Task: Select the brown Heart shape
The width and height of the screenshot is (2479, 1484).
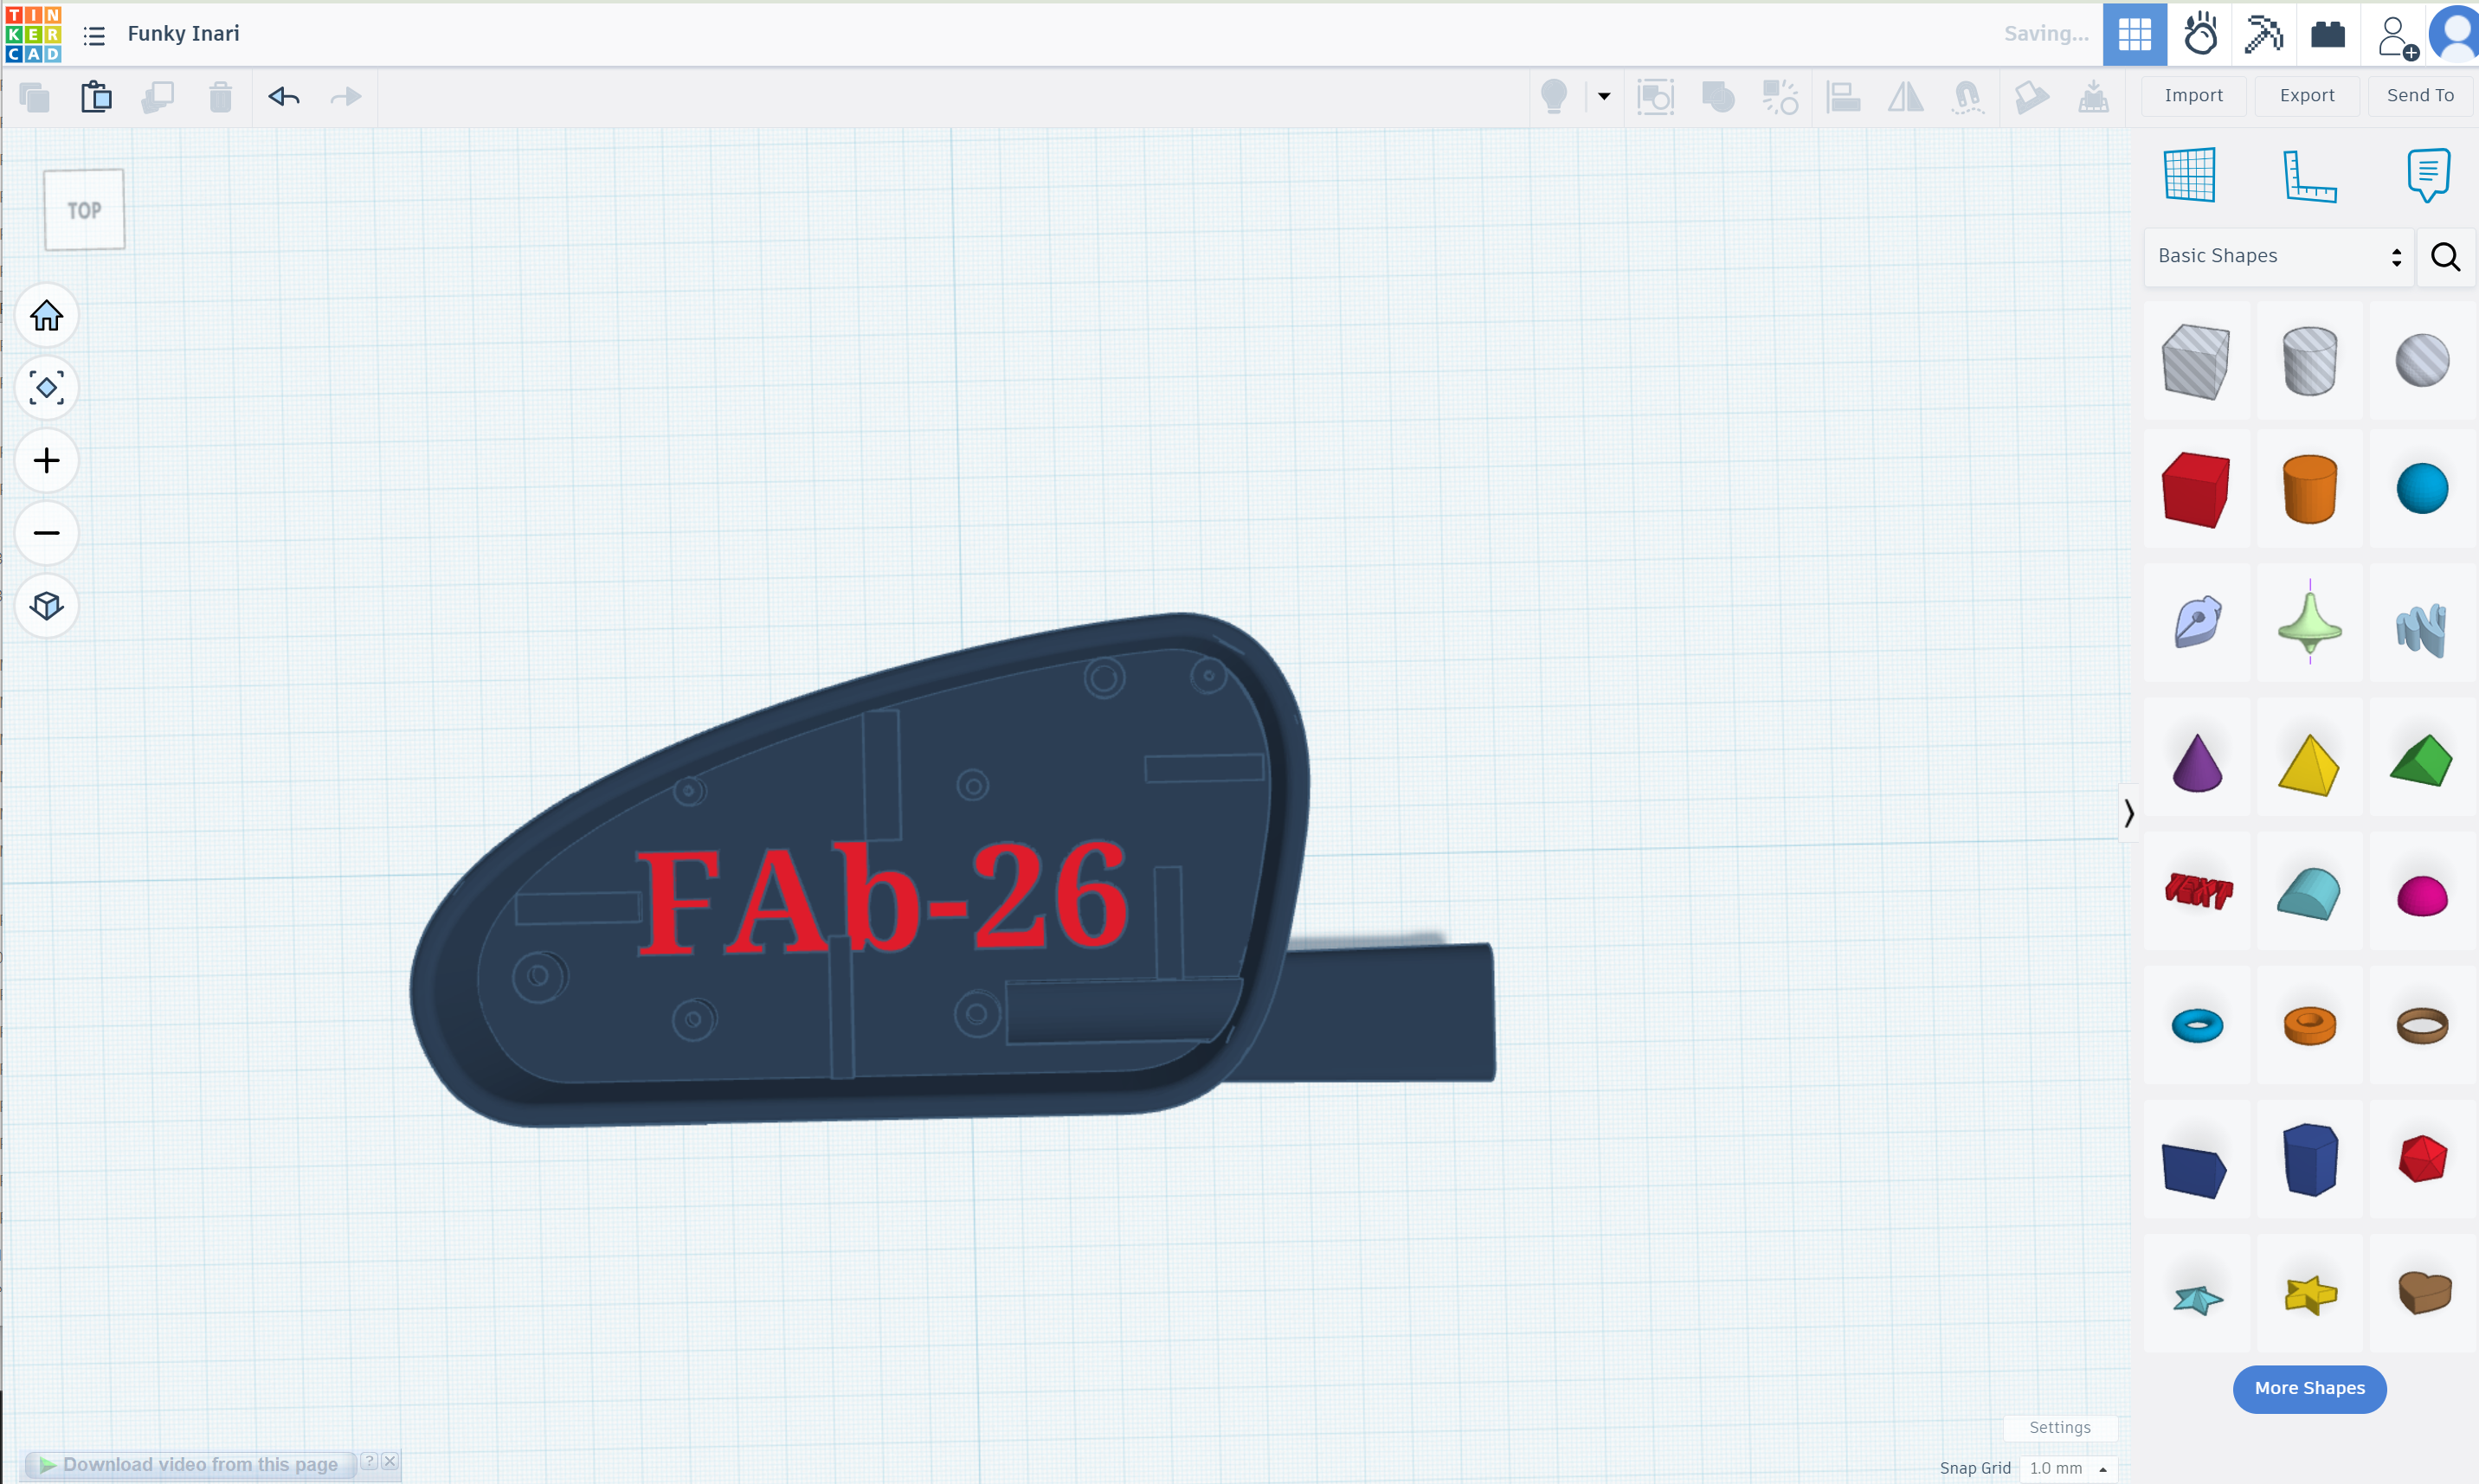Action: click(x=2424, y=1293)
